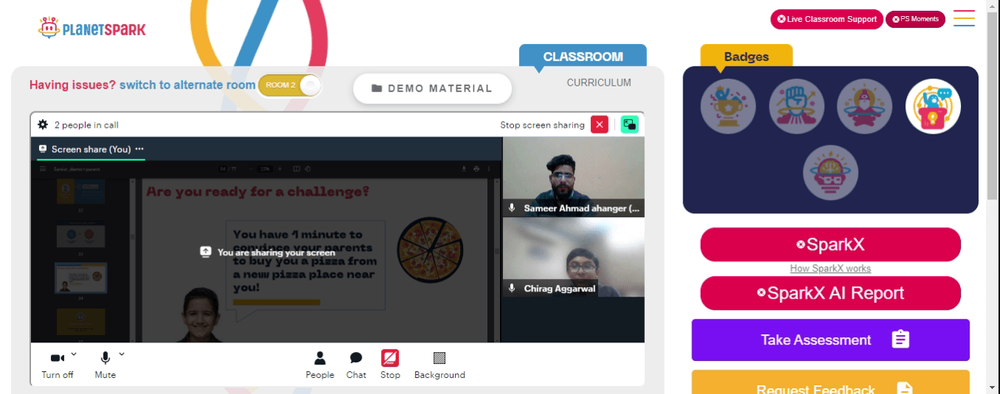Select the highlighted podium speaker badge
1000x394 pixels.
pos(933,106)
